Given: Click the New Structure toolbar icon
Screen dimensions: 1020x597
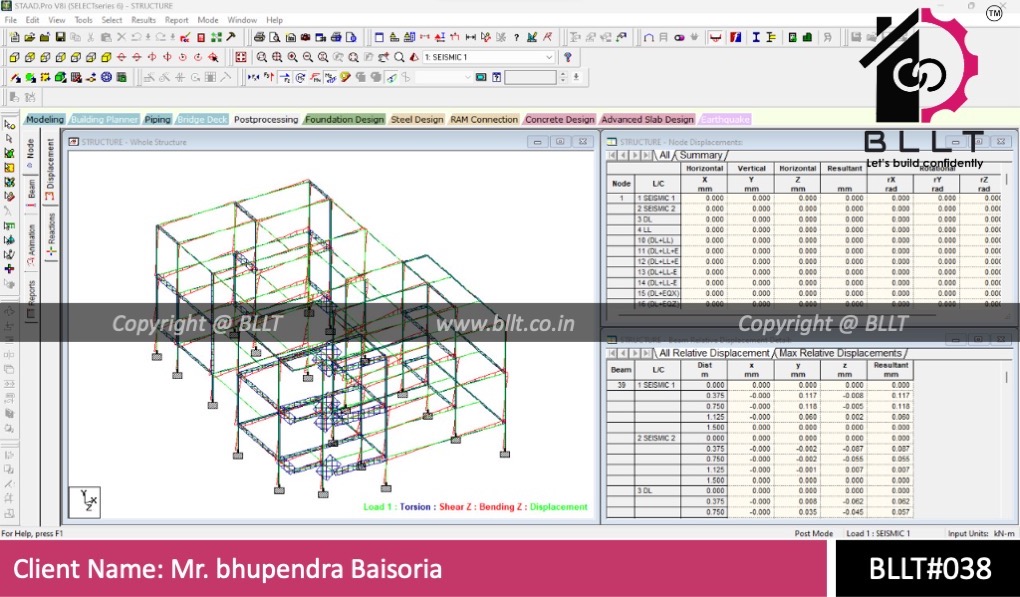Looking at the screenshot, I should pos(14,38).
